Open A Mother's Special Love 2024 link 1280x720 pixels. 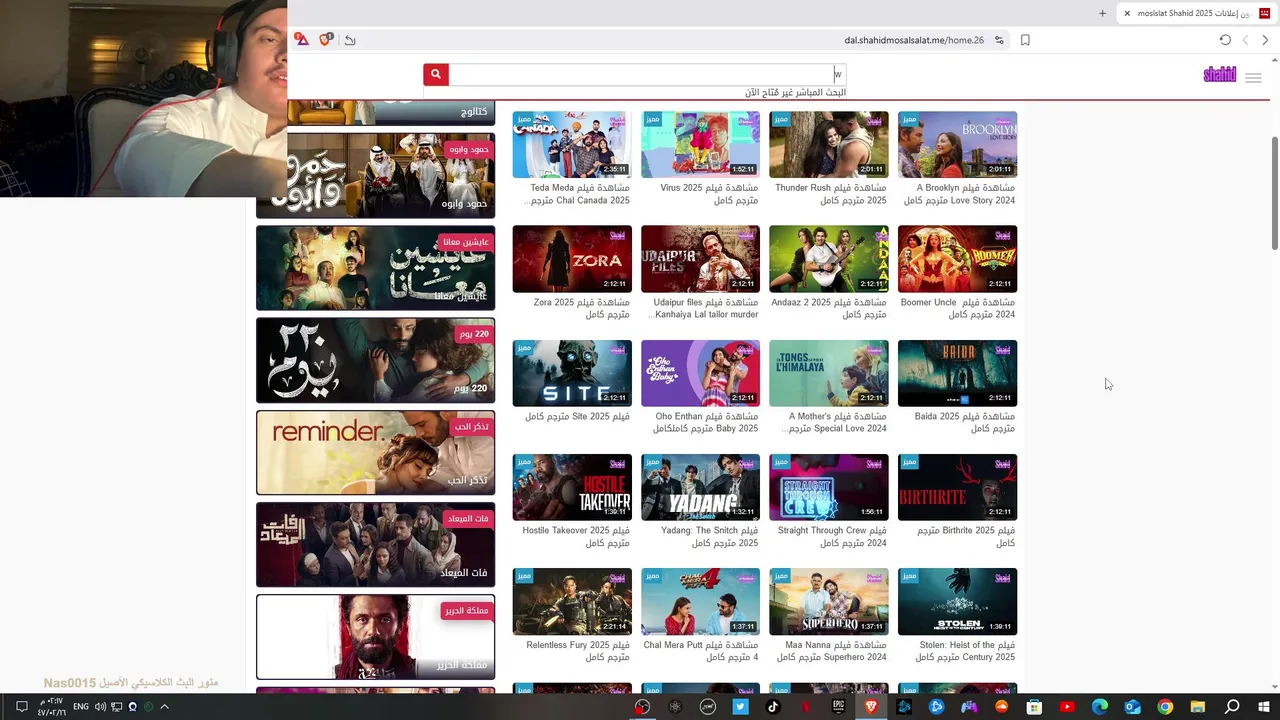click(x=836, y=422)
